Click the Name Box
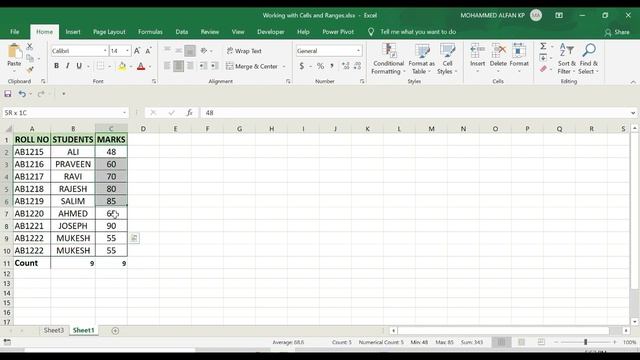The height and width of the screenshot is (360, 640). coord(65,113)
